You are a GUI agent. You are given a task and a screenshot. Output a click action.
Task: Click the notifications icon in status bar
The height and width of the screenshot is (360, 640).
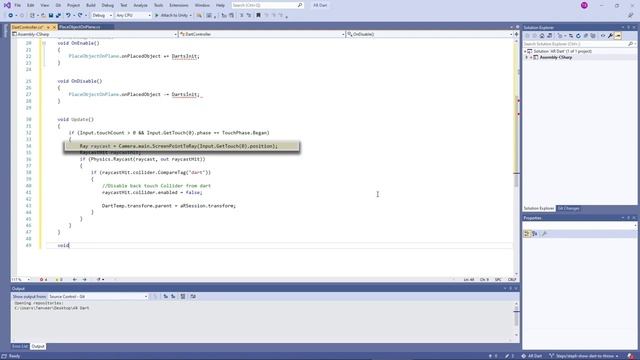[631, 356]
